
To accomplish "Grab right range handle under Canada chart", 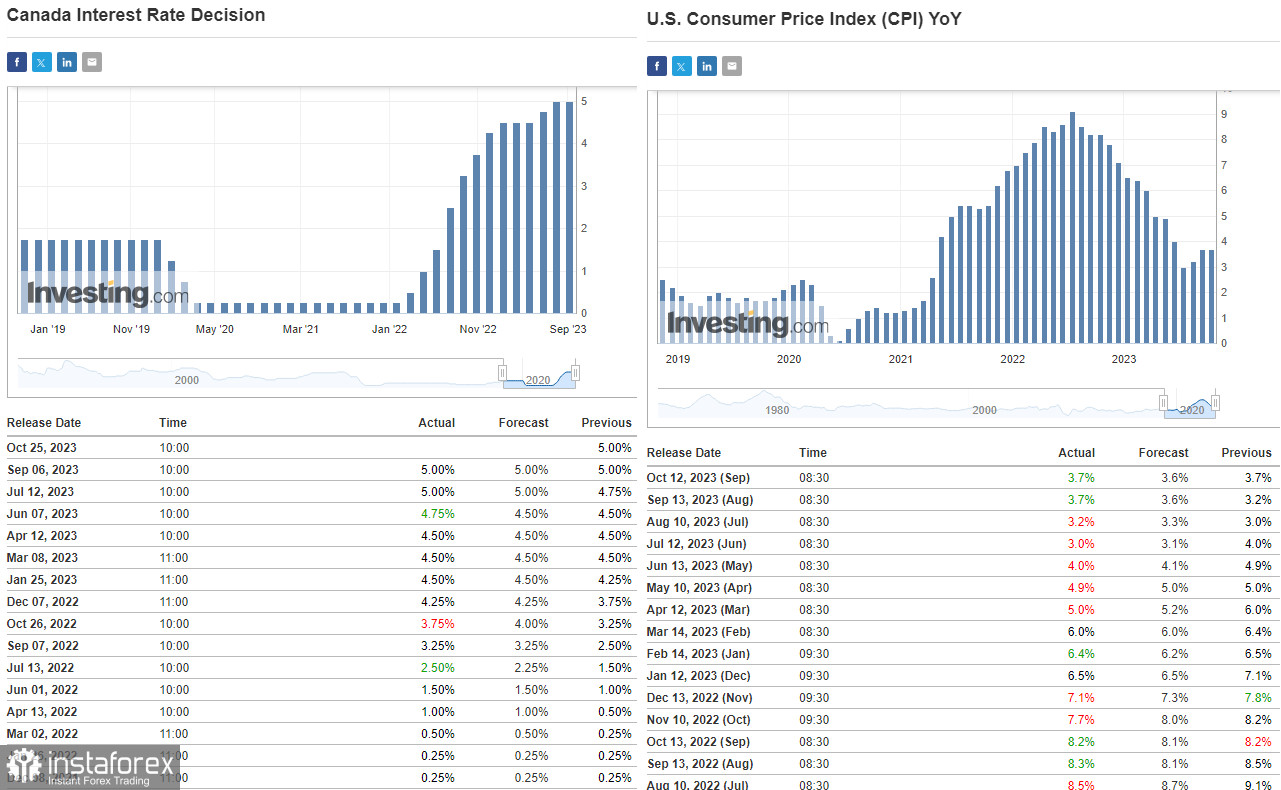I will [x=575, y=373].
